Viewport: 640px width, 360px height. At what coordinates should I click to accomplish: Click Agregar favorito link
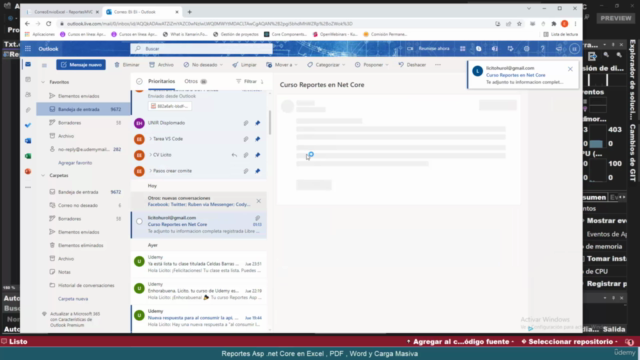tap(75, 163)
